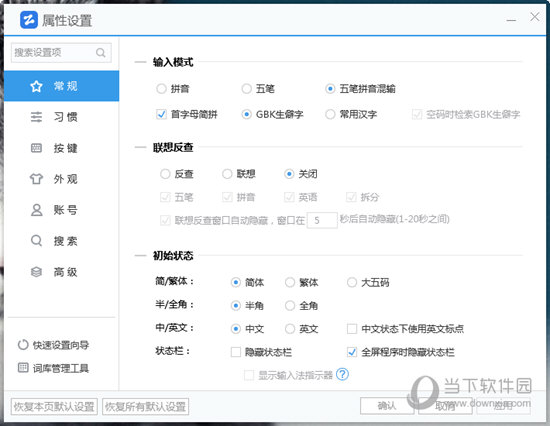550x426 pixels.
Task: Open the help question mark icon
Action: (342, 374)
